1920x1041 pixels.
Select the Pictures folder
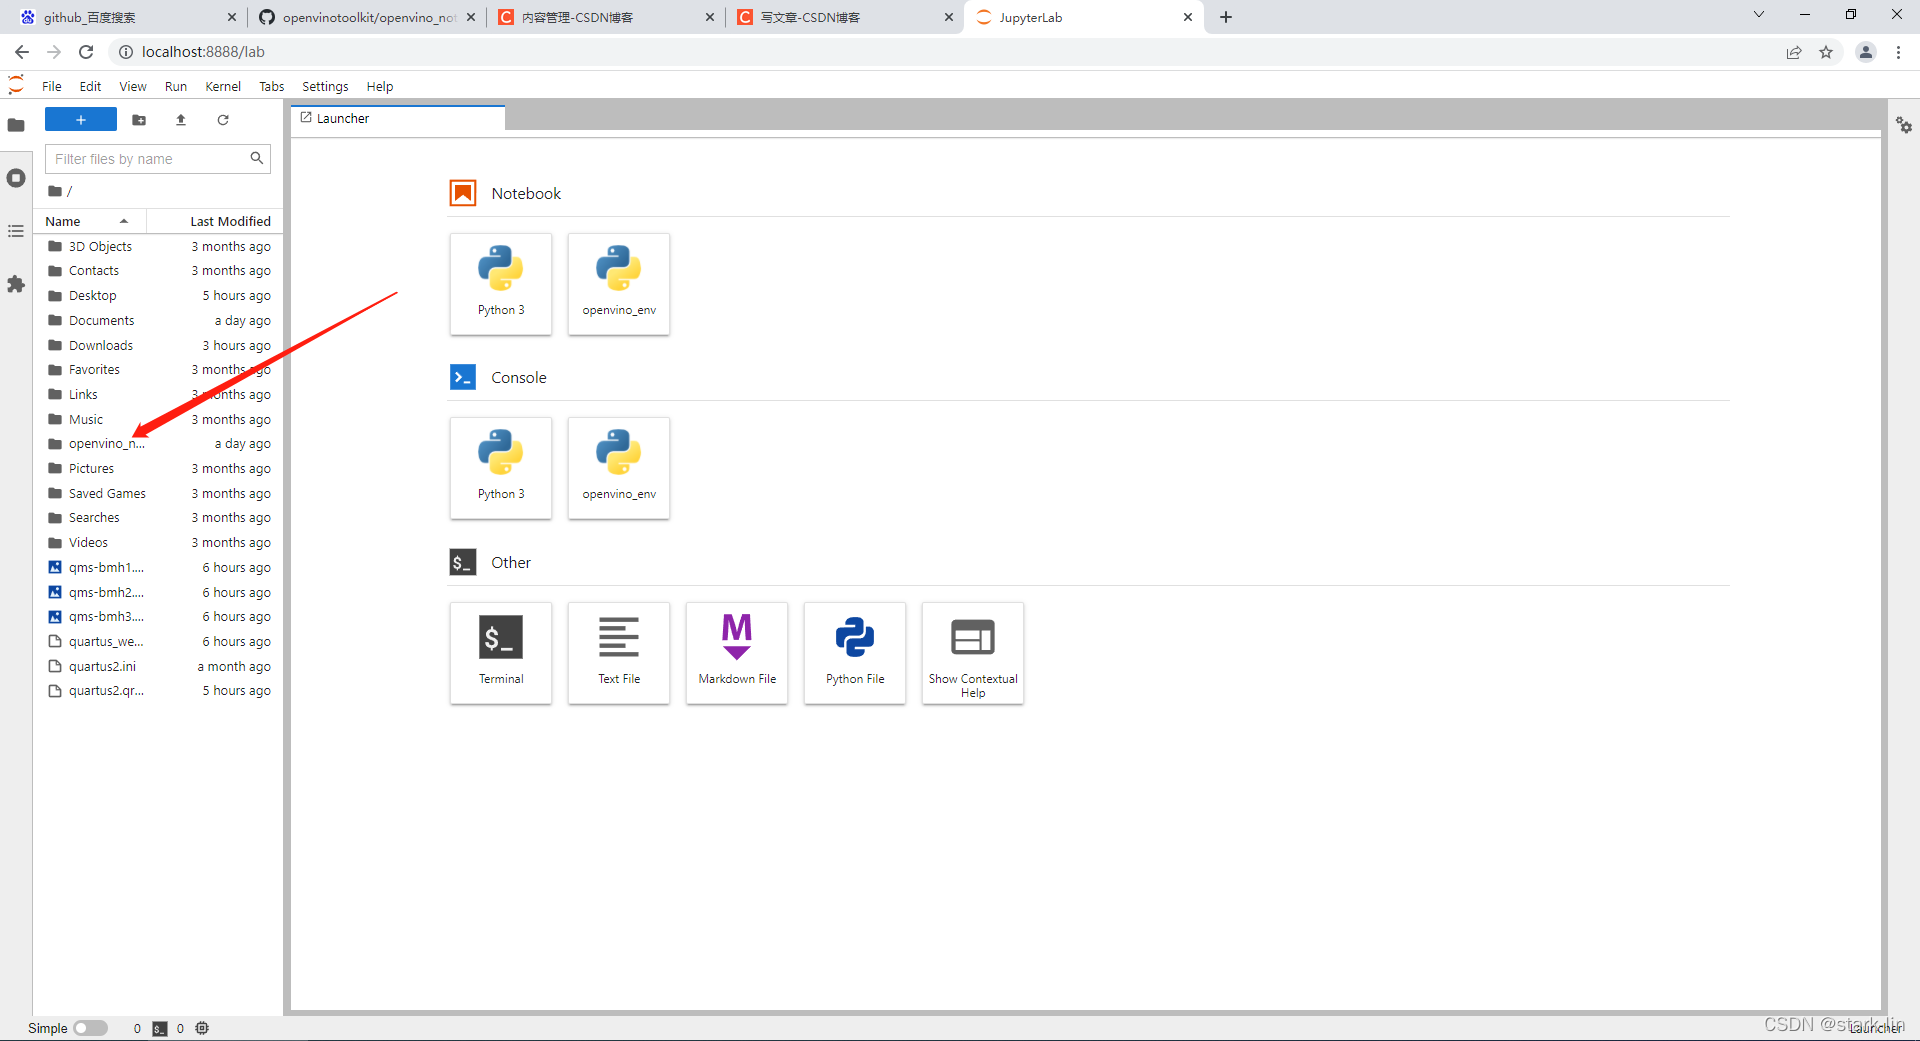point(159,469)
